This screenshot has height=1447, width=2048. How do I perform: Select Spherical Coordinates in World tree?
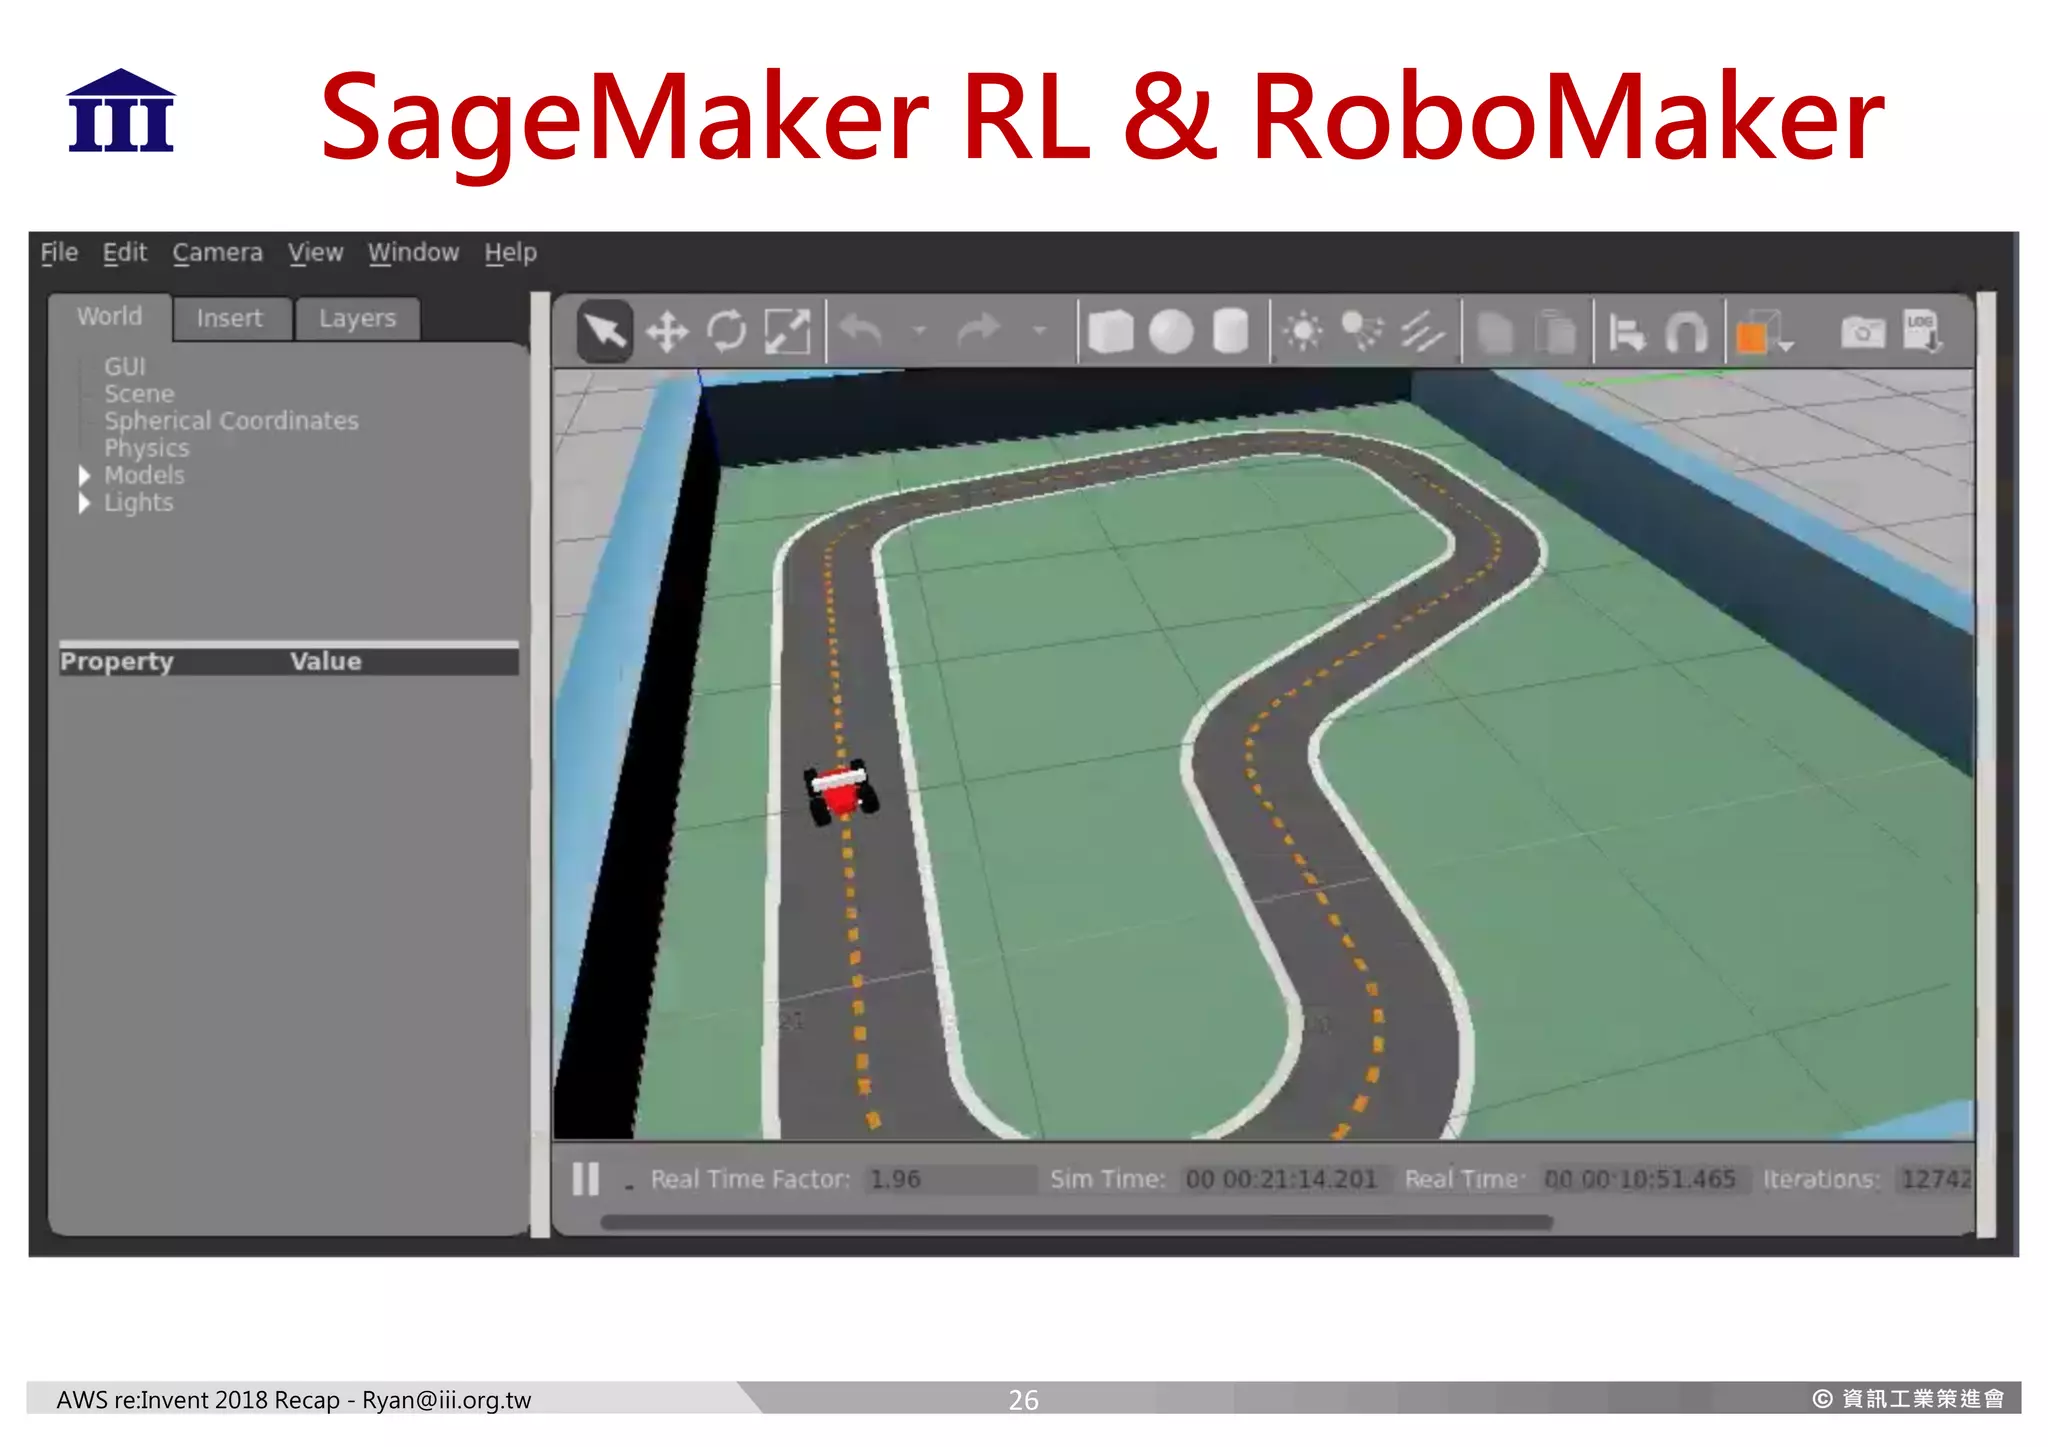(231, 421)
